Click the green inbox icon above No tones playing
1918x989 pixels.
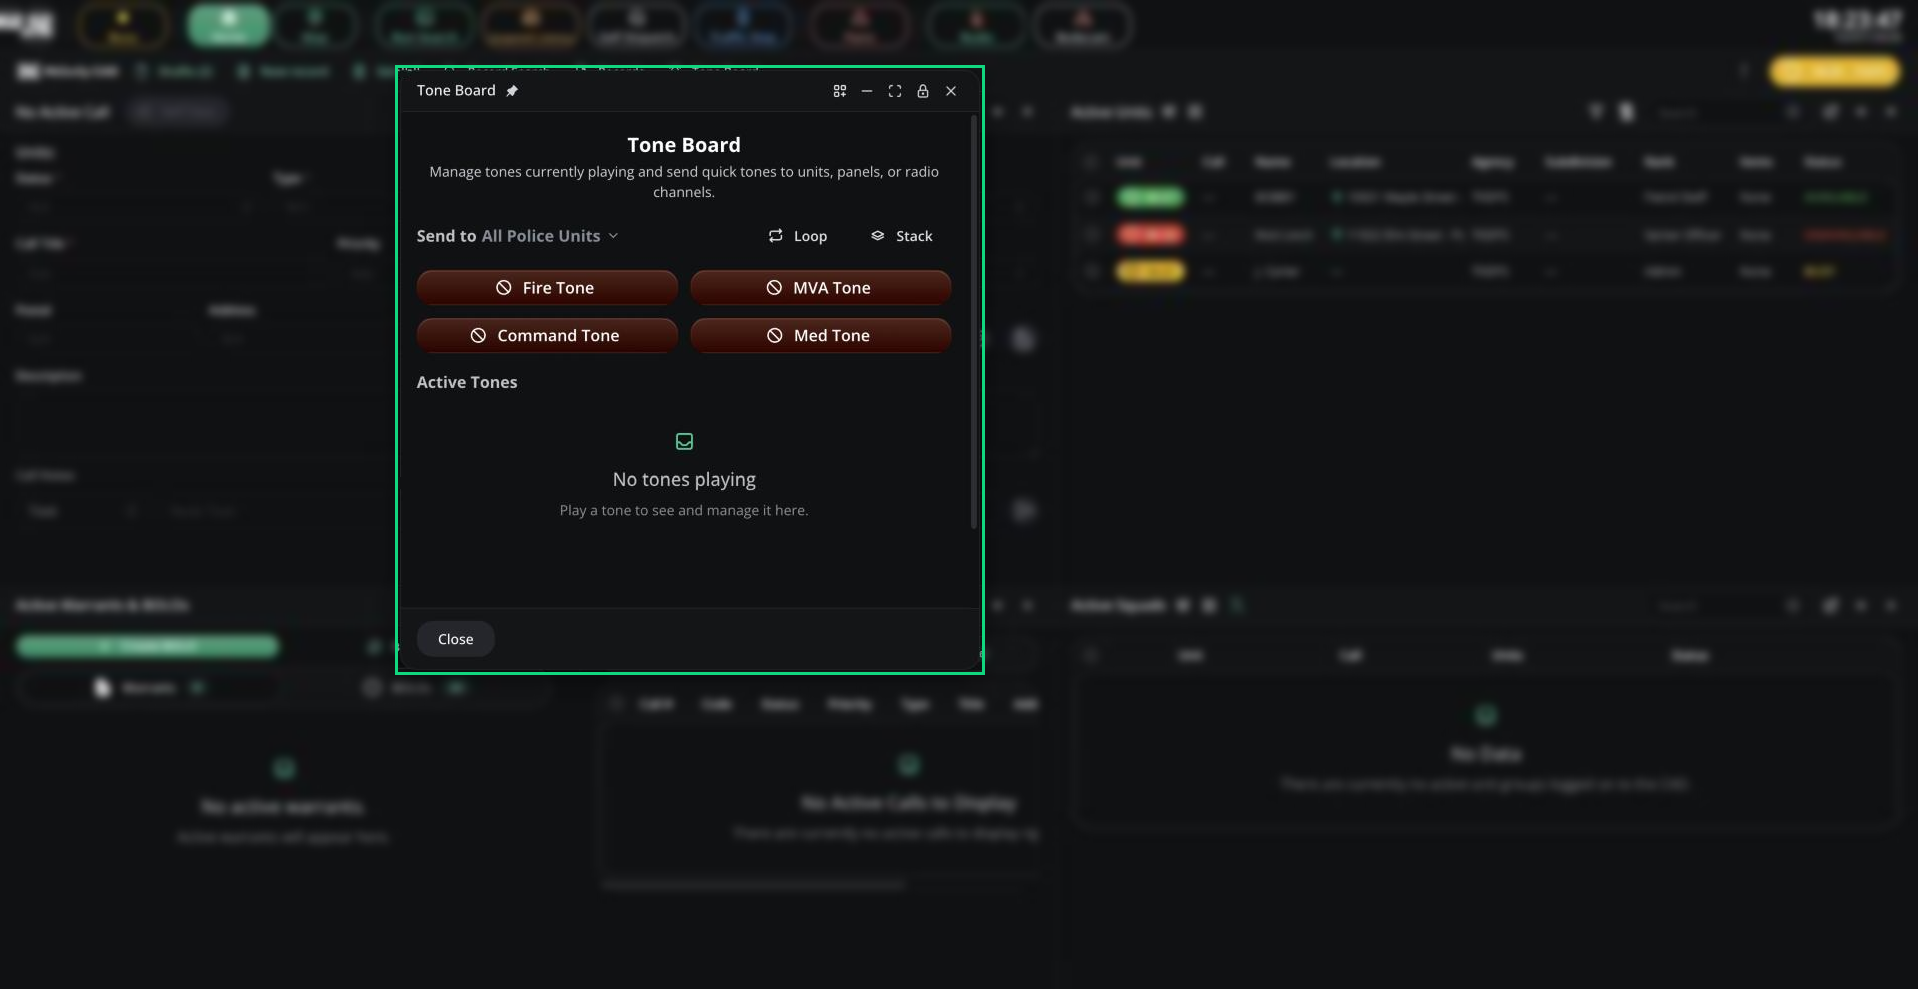tap(684, 441)
